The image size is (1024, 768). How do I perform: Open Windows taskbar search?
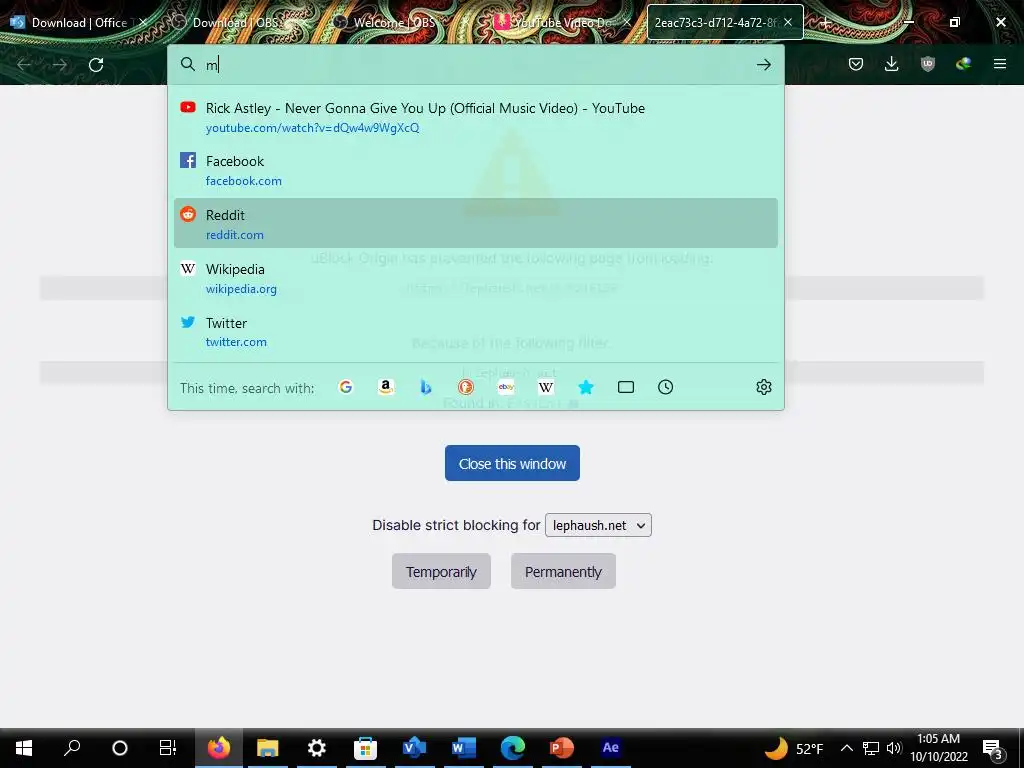72,748
